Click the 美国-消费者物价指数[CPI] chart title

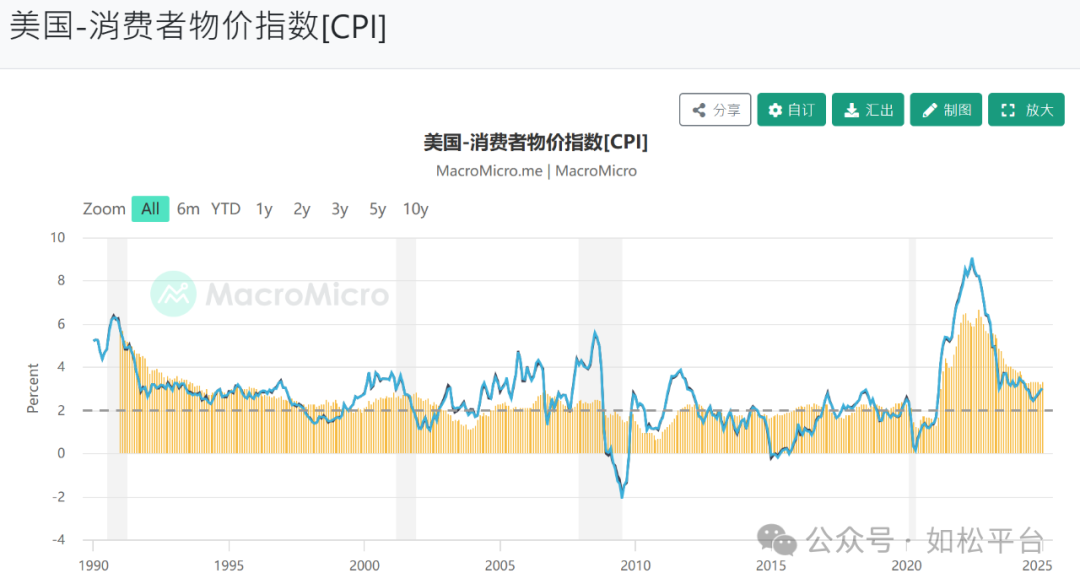535,143
